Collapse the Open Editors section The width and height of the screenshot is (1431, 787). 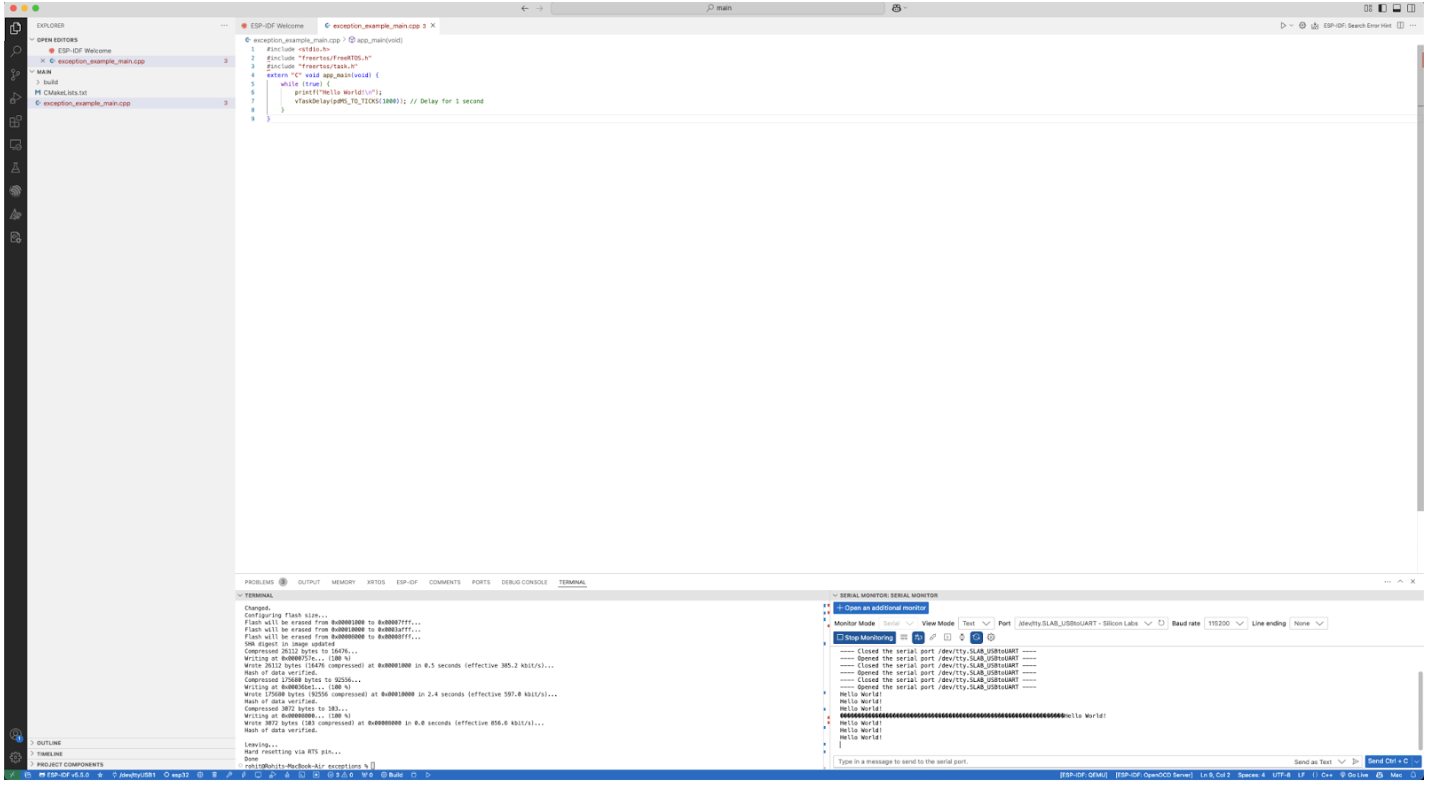(x=57, y=40)
